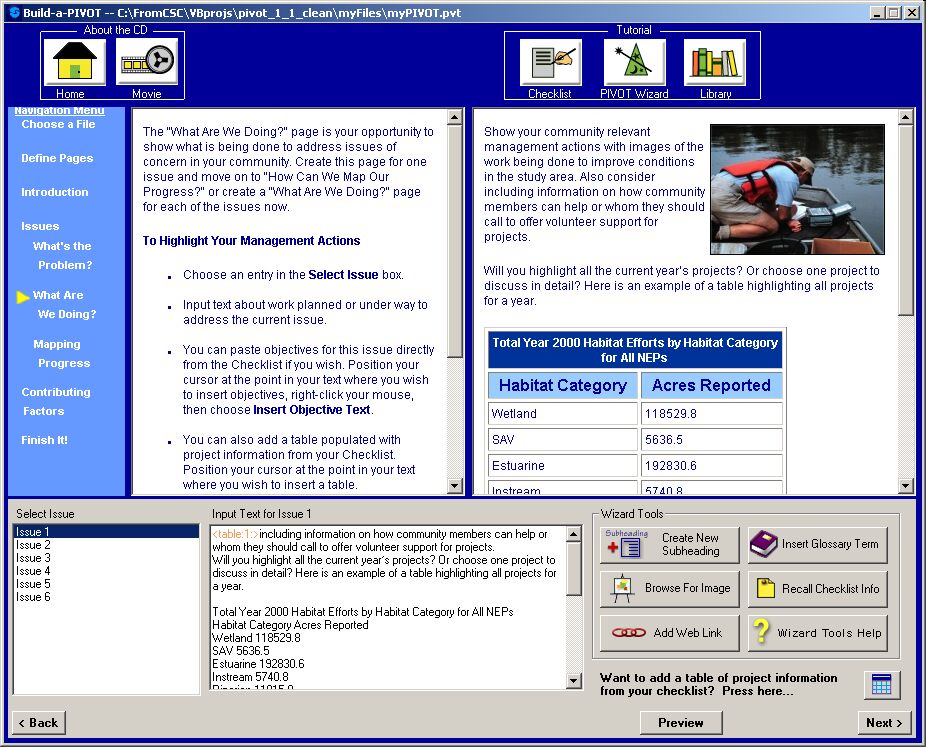Screen dimensions: 926x747
Task: Click Recall Checklist Info tool
Action: pos(818,589)
